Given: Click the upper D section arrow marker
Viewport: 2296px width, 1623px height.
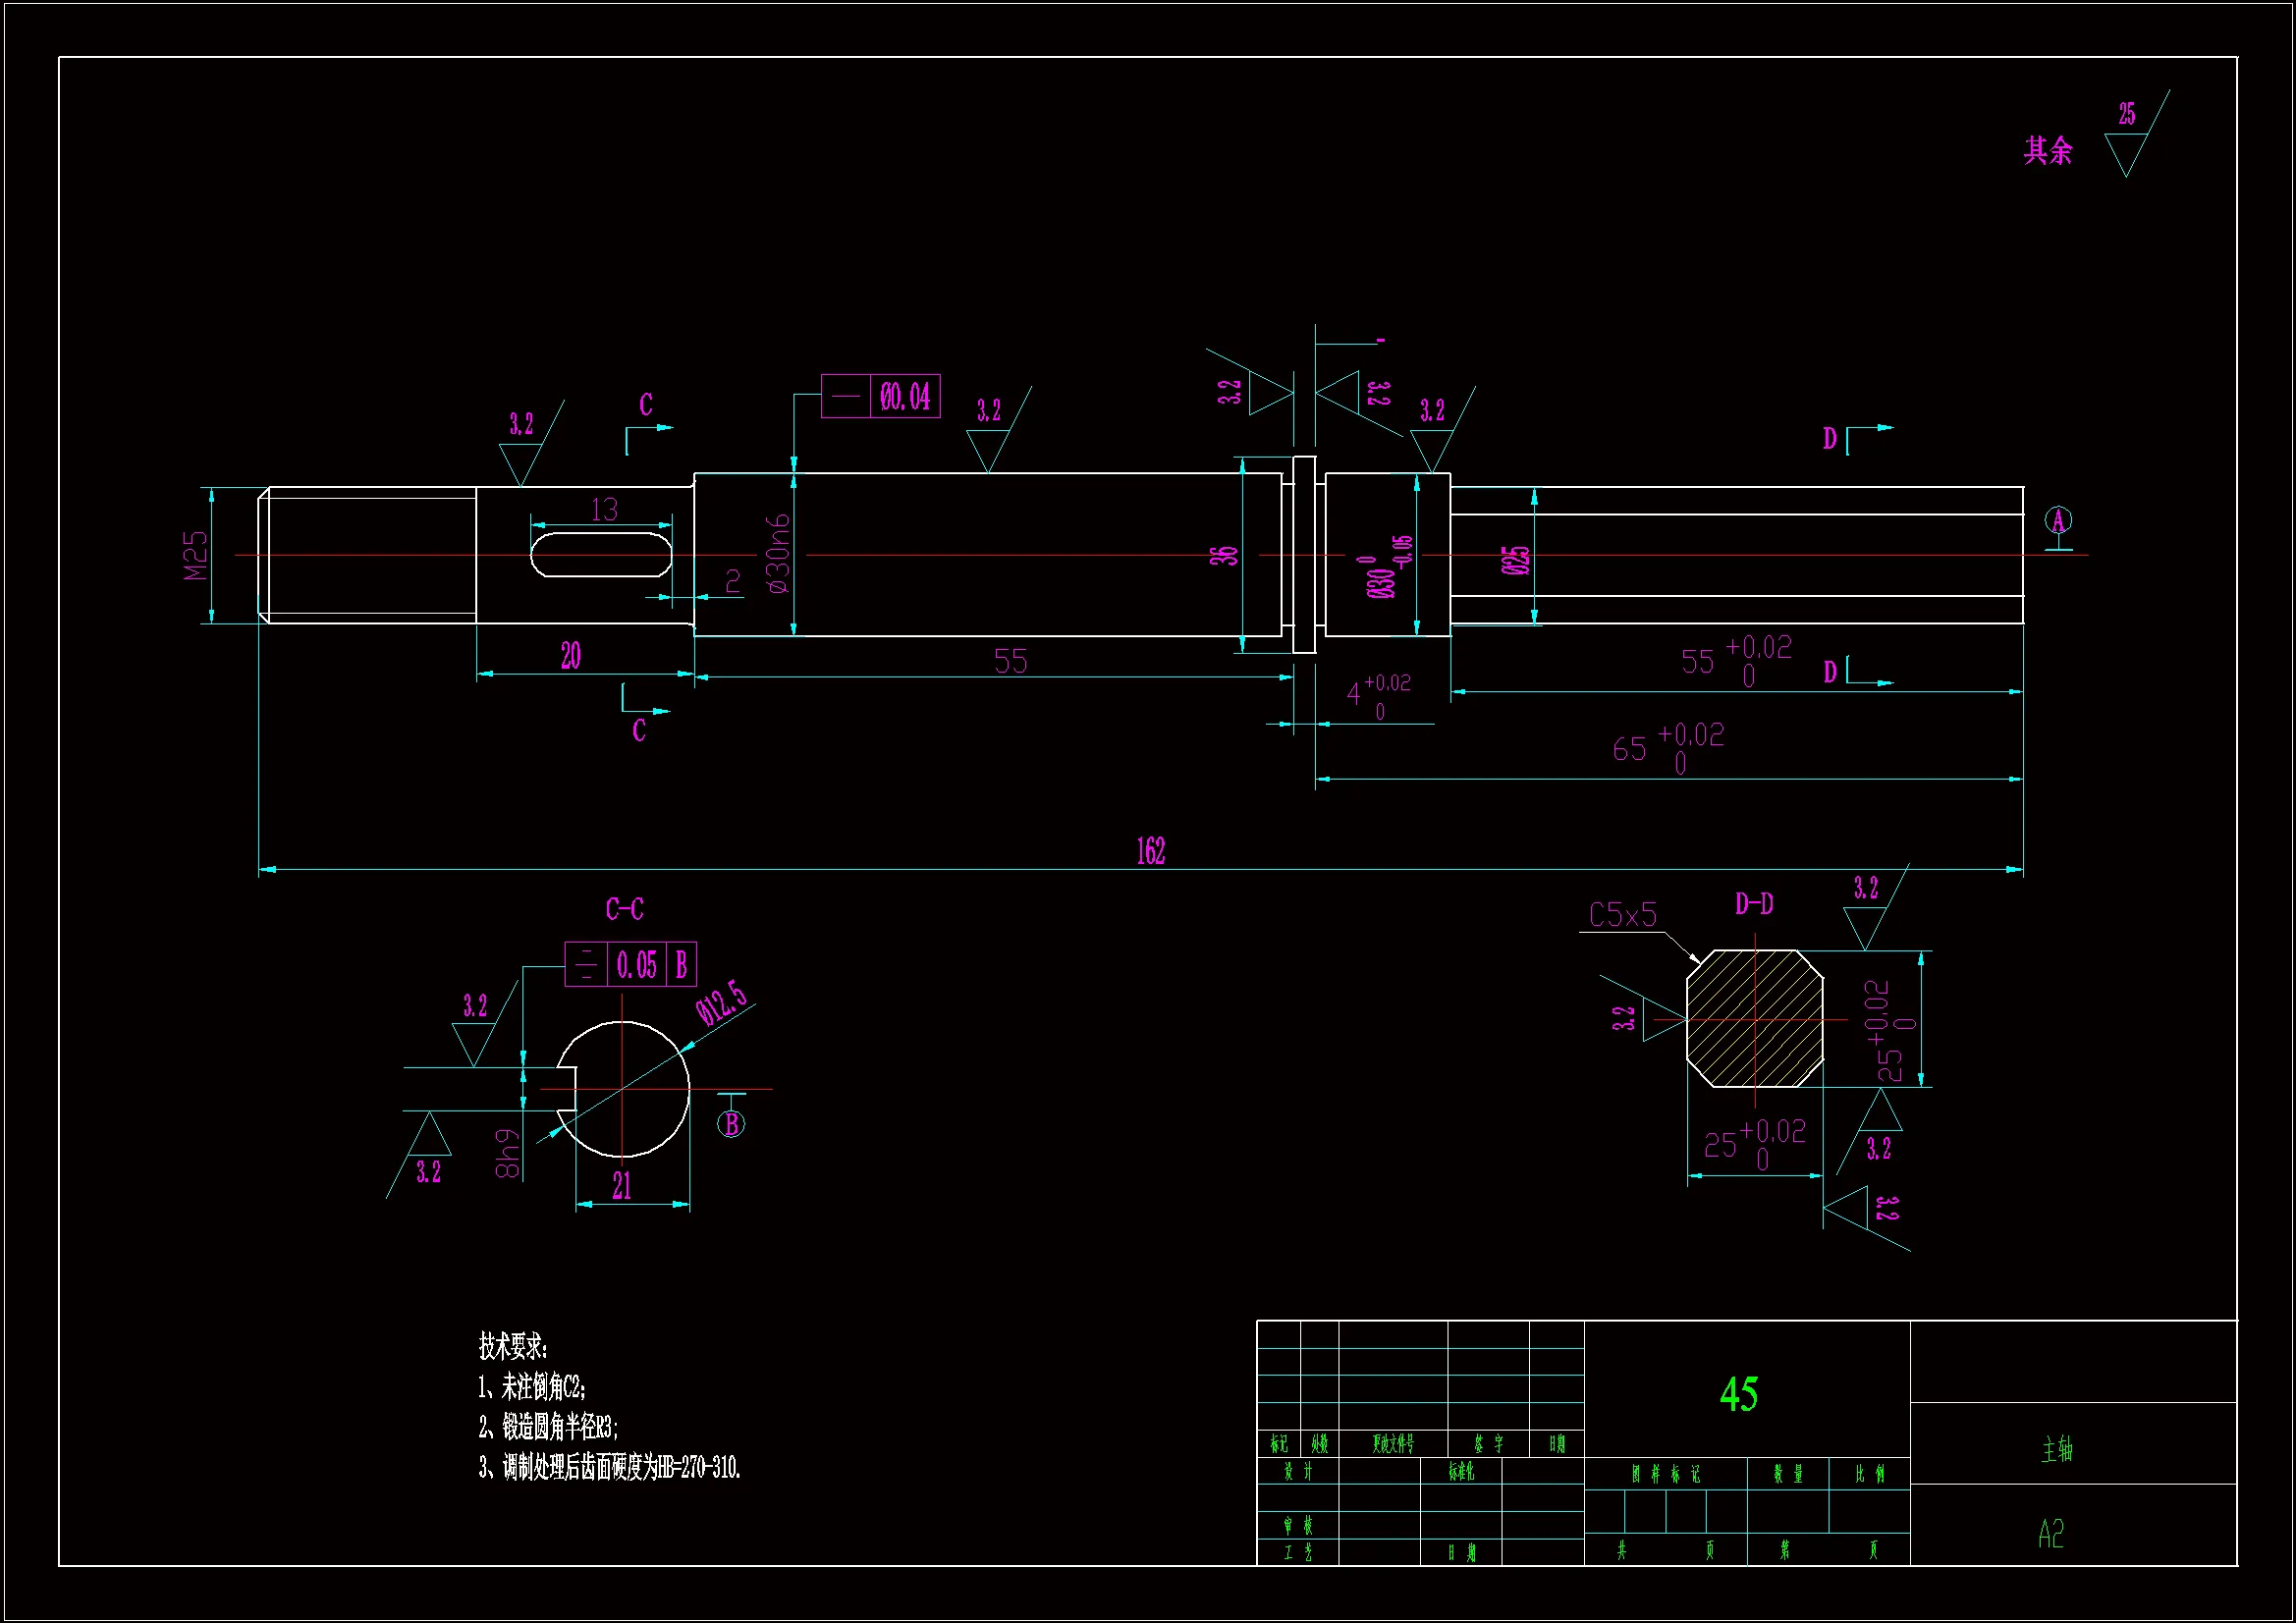Looking at the screenshot, I should point(1858,437).
